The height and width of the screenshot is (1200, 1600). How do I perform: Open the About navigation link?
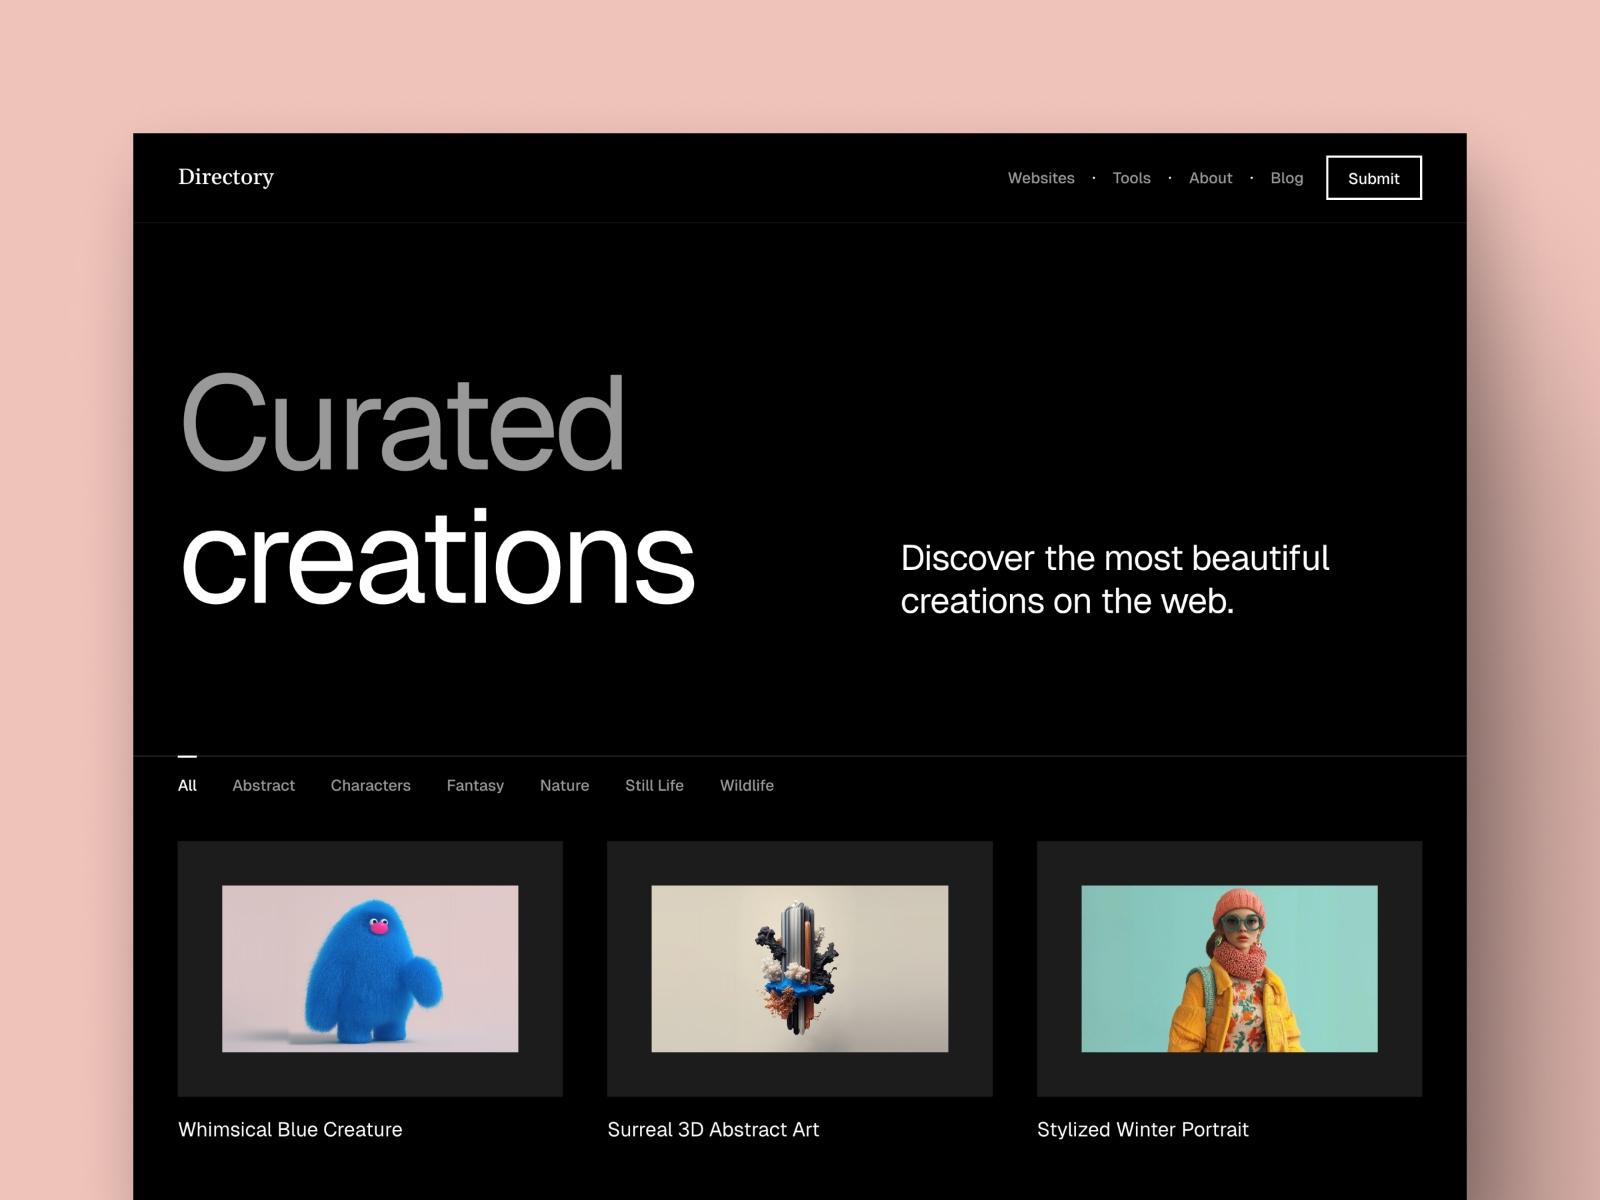1210,178
